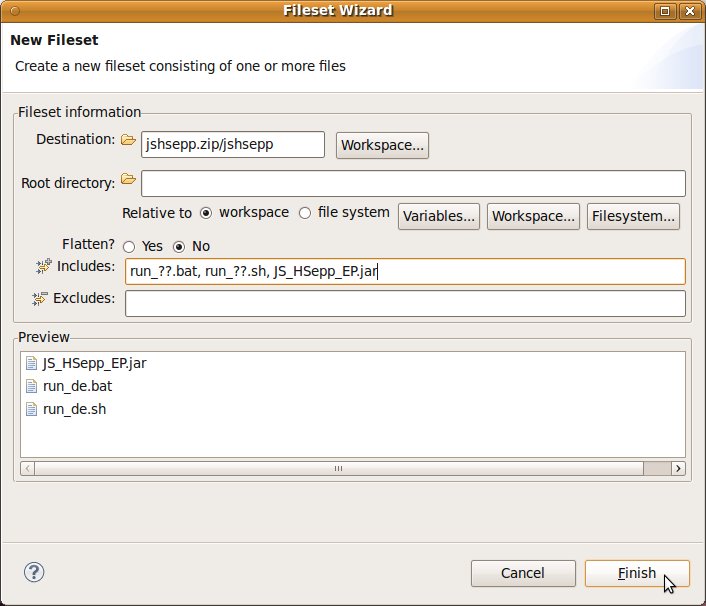Click the Destination folder icon

coord(128,141)
